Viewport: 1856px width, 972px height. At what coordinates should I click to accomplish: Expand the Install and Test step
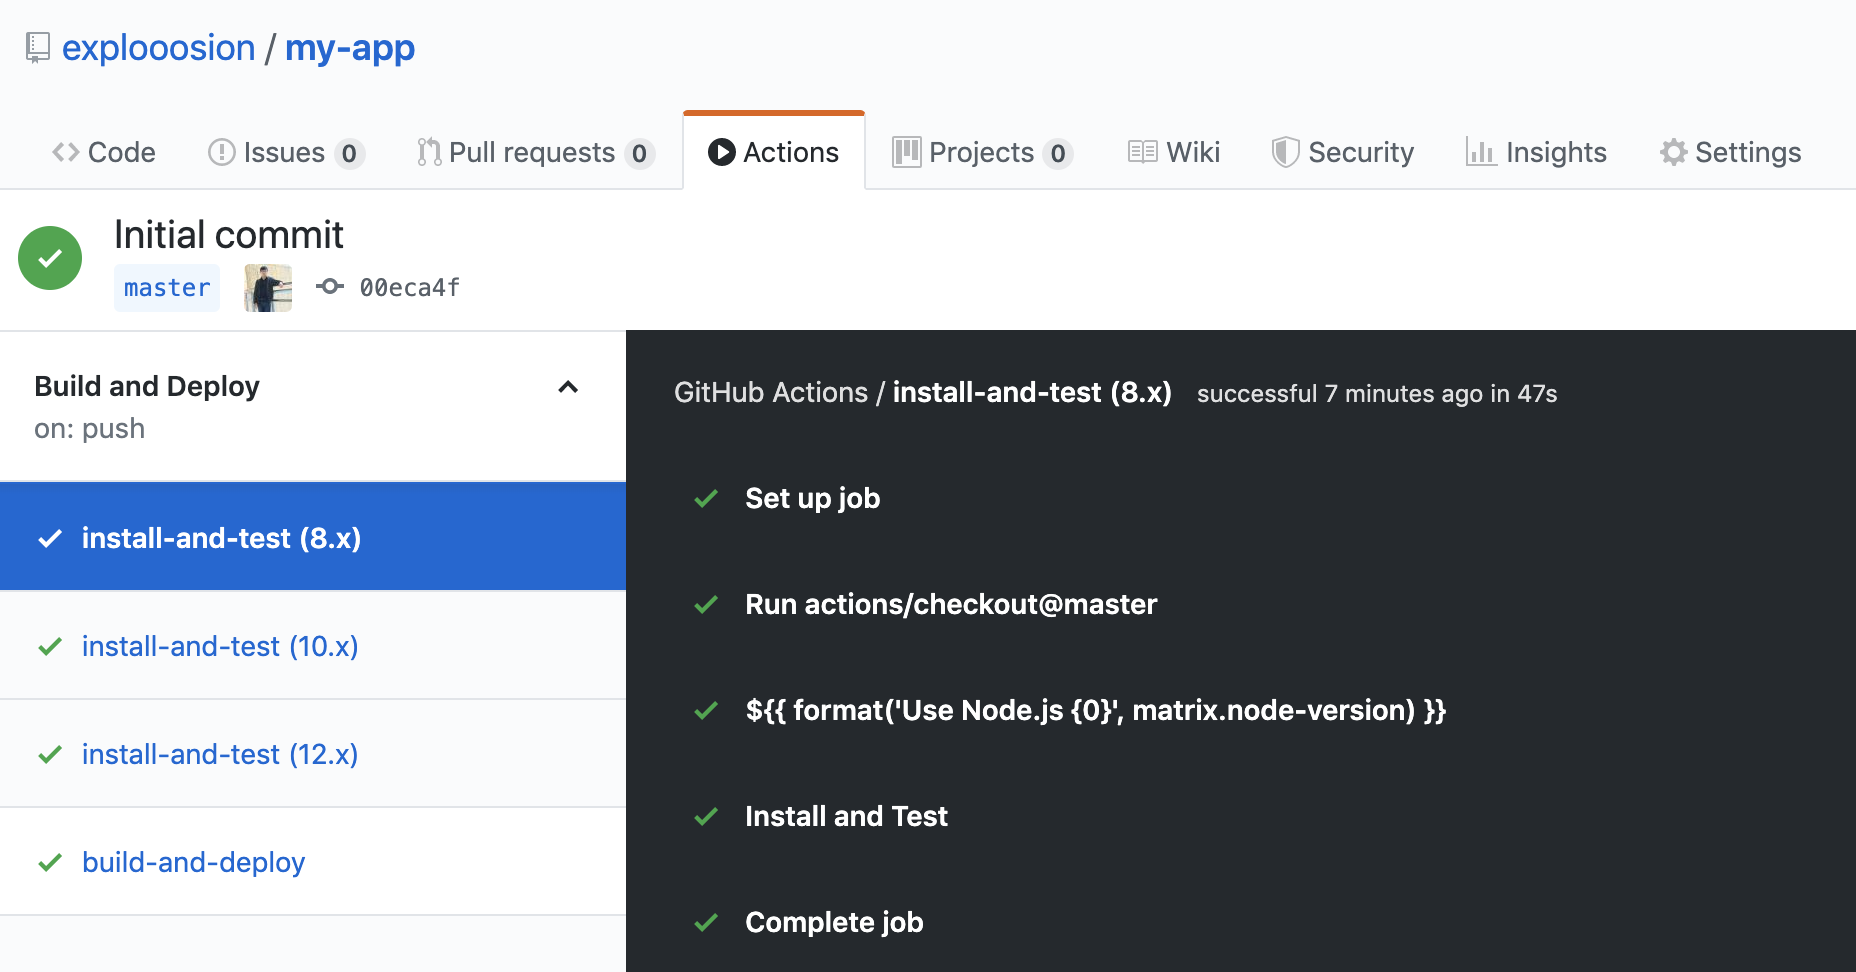pos(846,816)
